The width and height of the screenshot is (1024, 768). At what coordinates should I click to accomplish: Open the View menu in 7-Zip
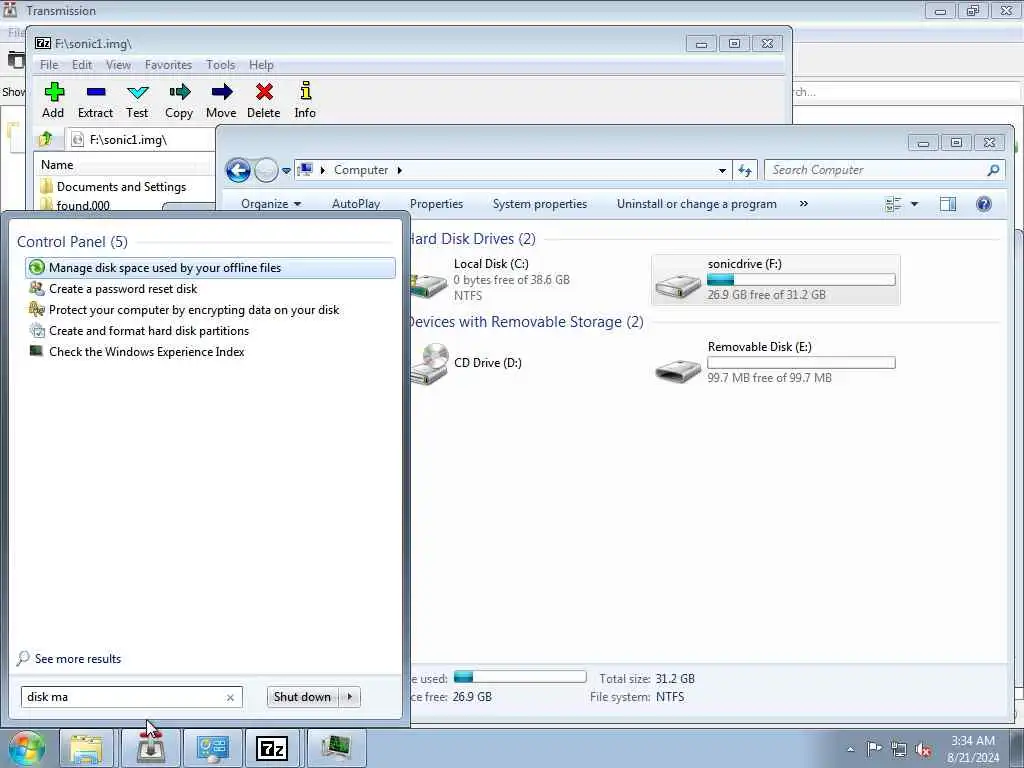[x=118, y=65]
